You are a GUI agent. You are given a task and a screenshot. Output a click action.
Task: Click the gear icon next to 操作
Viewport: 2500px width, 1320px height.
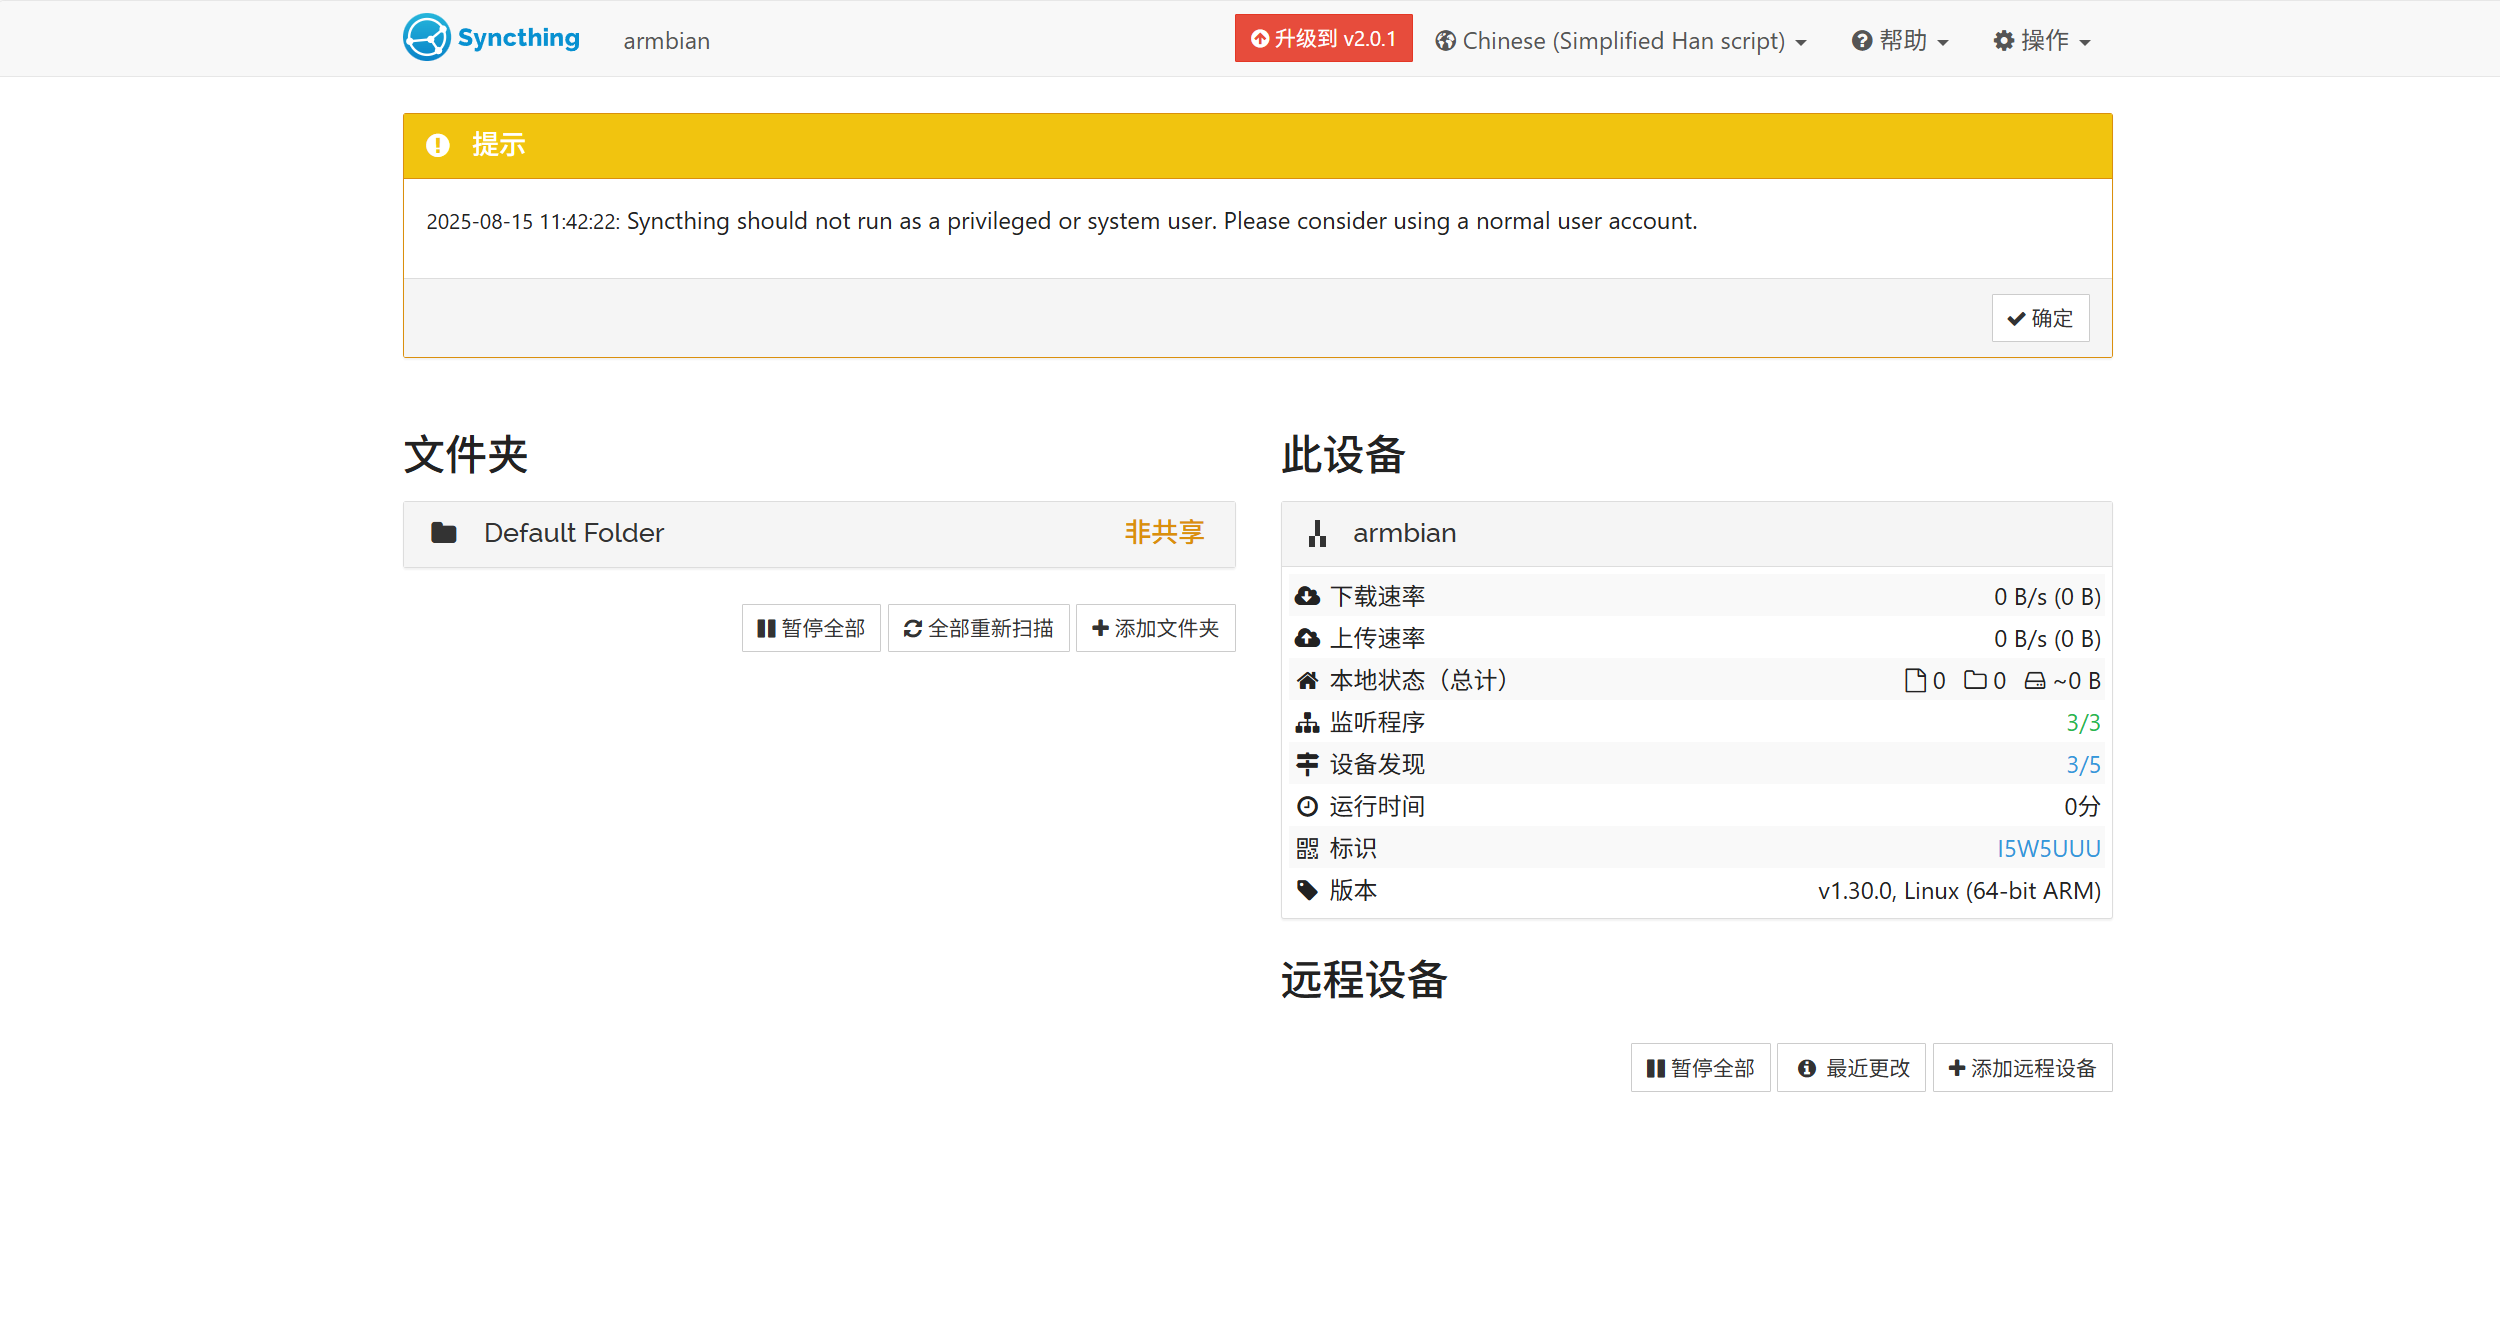(2004, 41)
